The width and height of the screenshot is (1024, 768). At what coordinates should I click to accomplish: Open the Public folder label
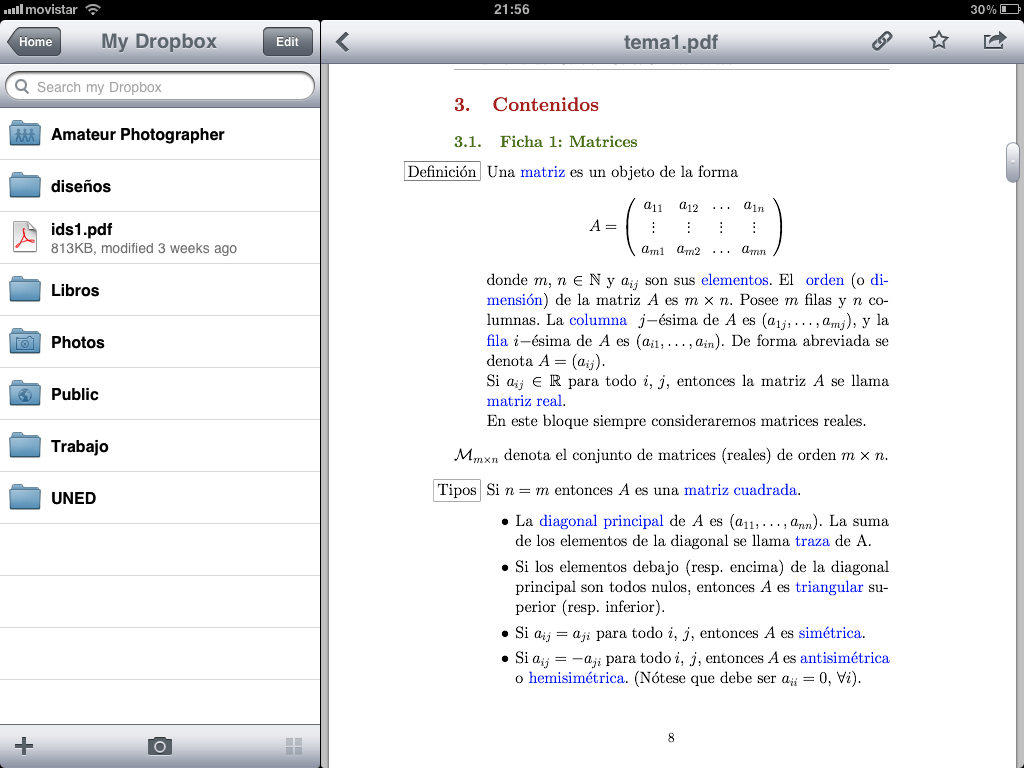(x=75, y=394)
